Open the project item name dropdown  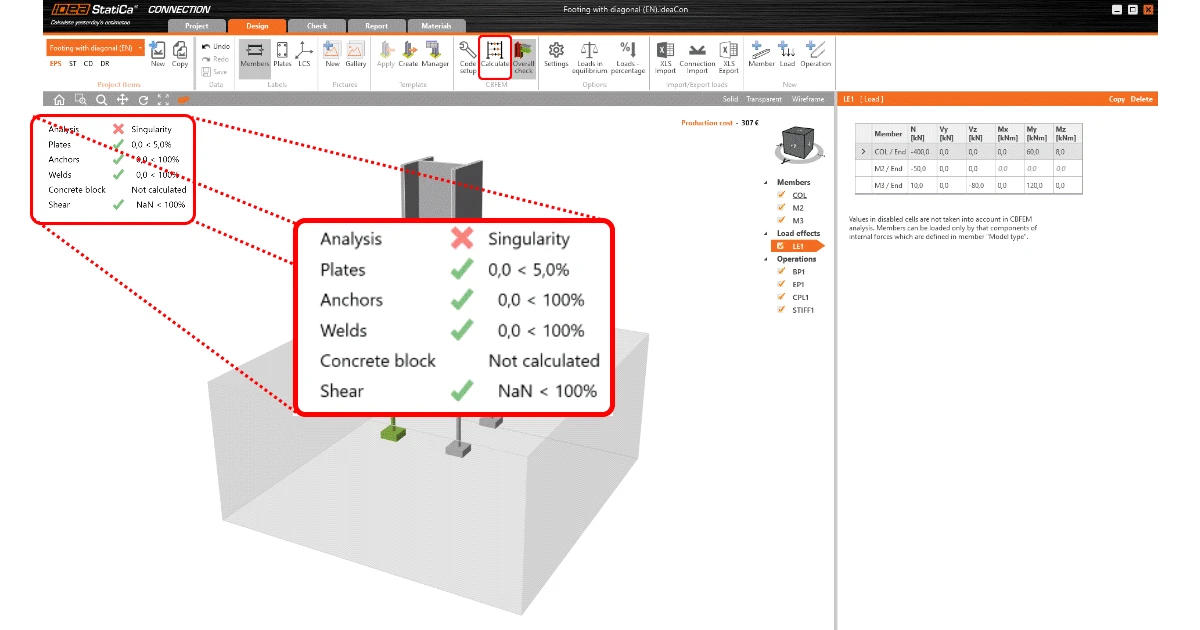click(141, 47)
